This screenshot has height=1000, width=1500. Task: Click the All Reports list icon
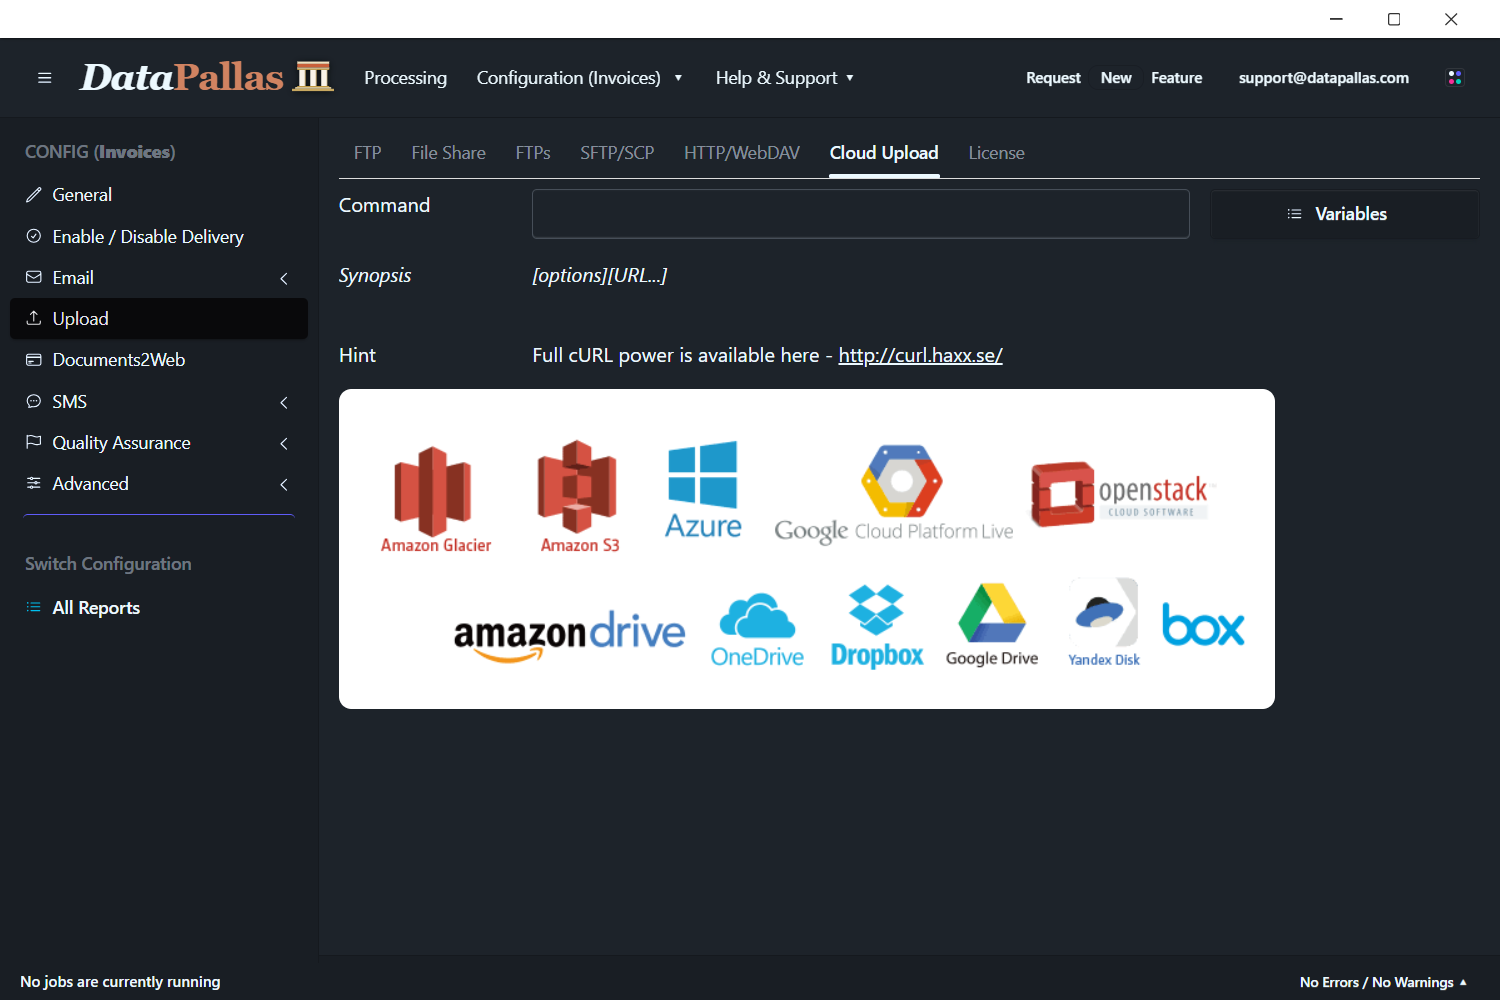[x=34, y=607]
